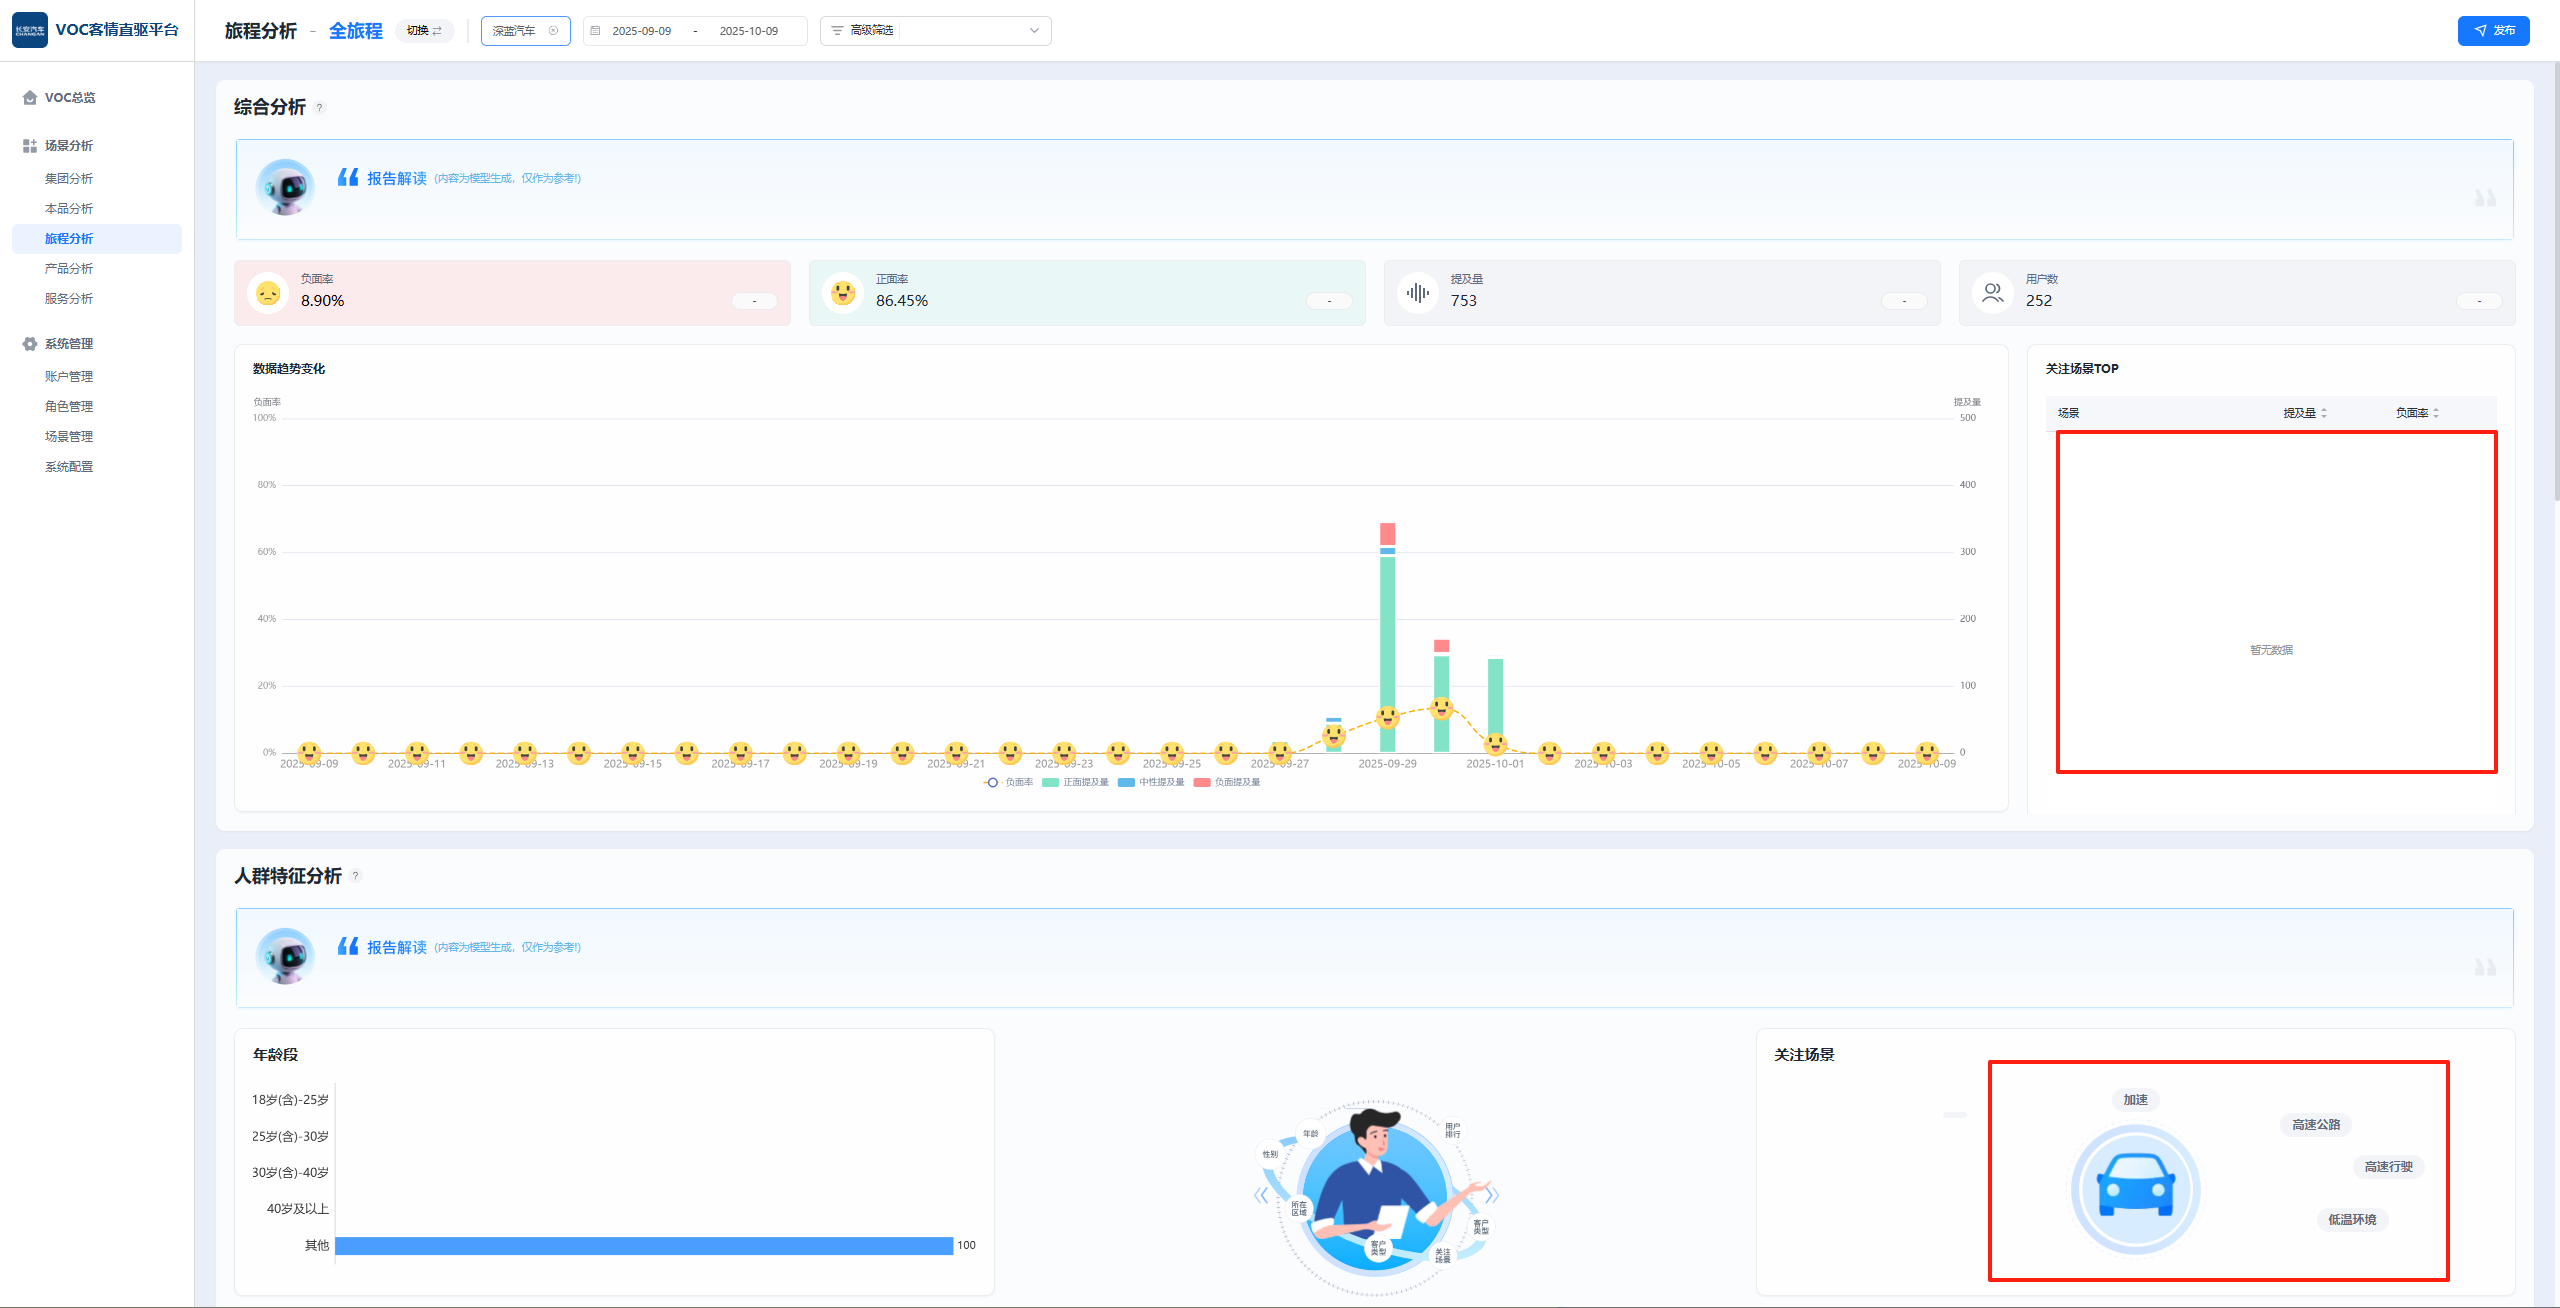
Task: Click the blue car icon in 关注场景
Action: click(x=2135, y=1188)
